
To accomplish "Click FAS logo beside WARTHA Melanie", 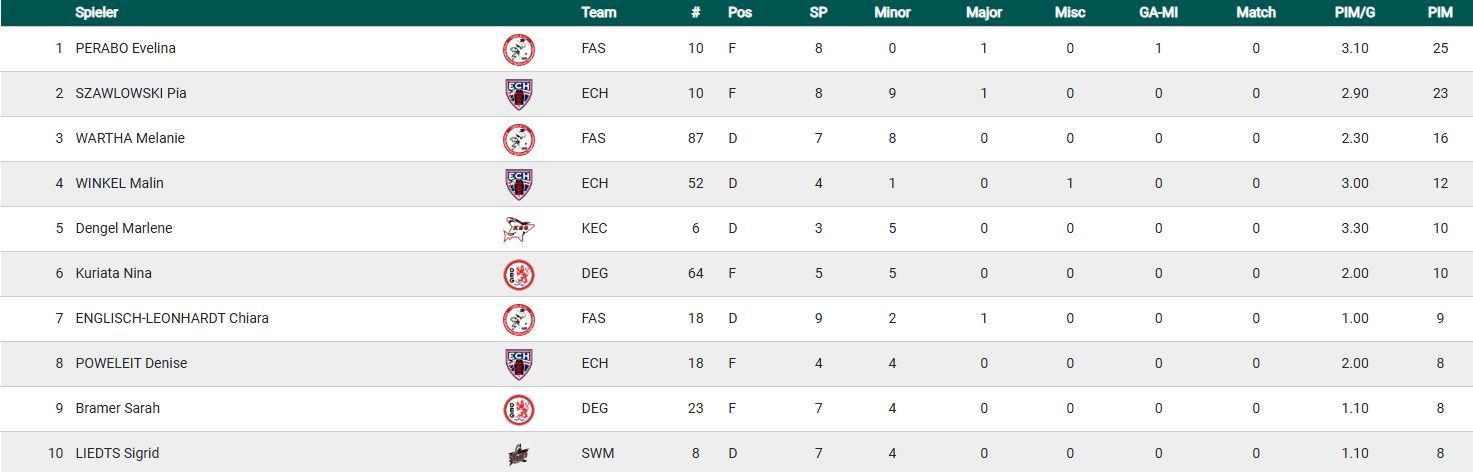I will pyautogui.click(x=518, y=139).
